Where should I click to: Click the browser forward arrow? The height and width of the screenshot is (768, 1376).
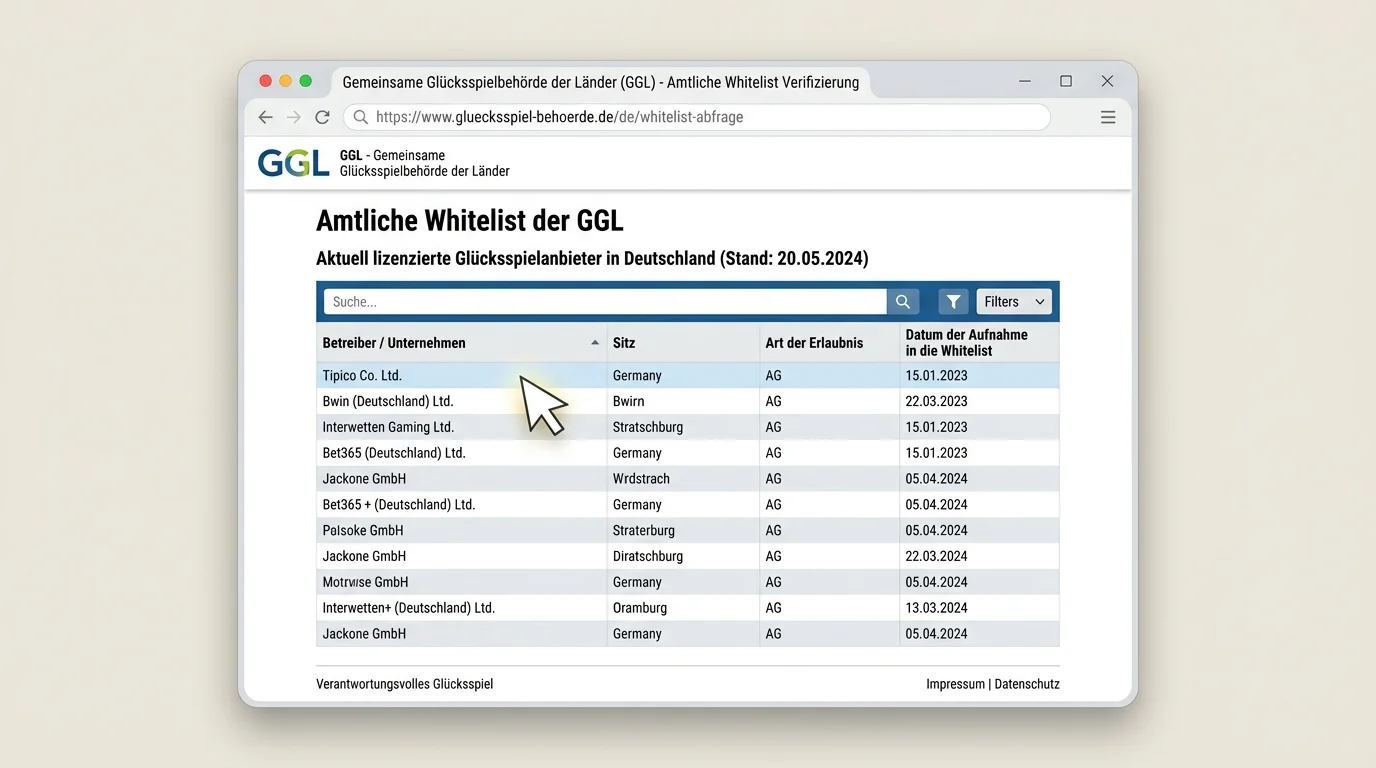coord(293,117)
